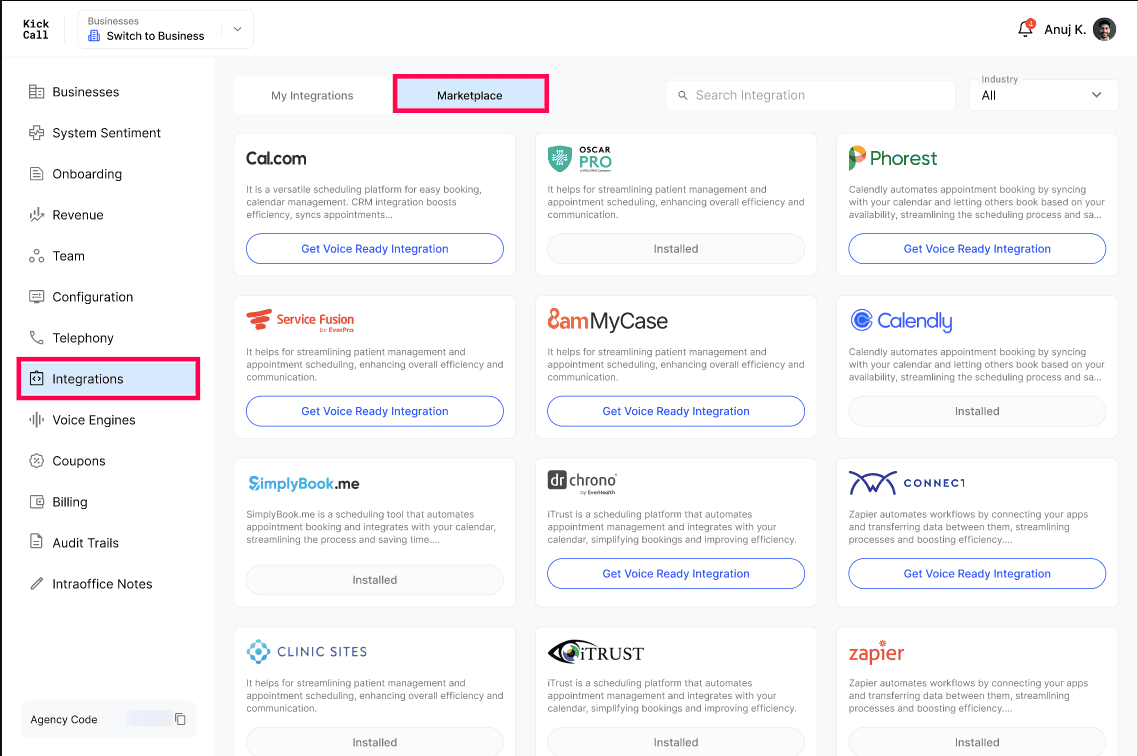Get Voice Ready Integration for Phorest
This screenshot has width=1138, height=756.
point(977,249)
